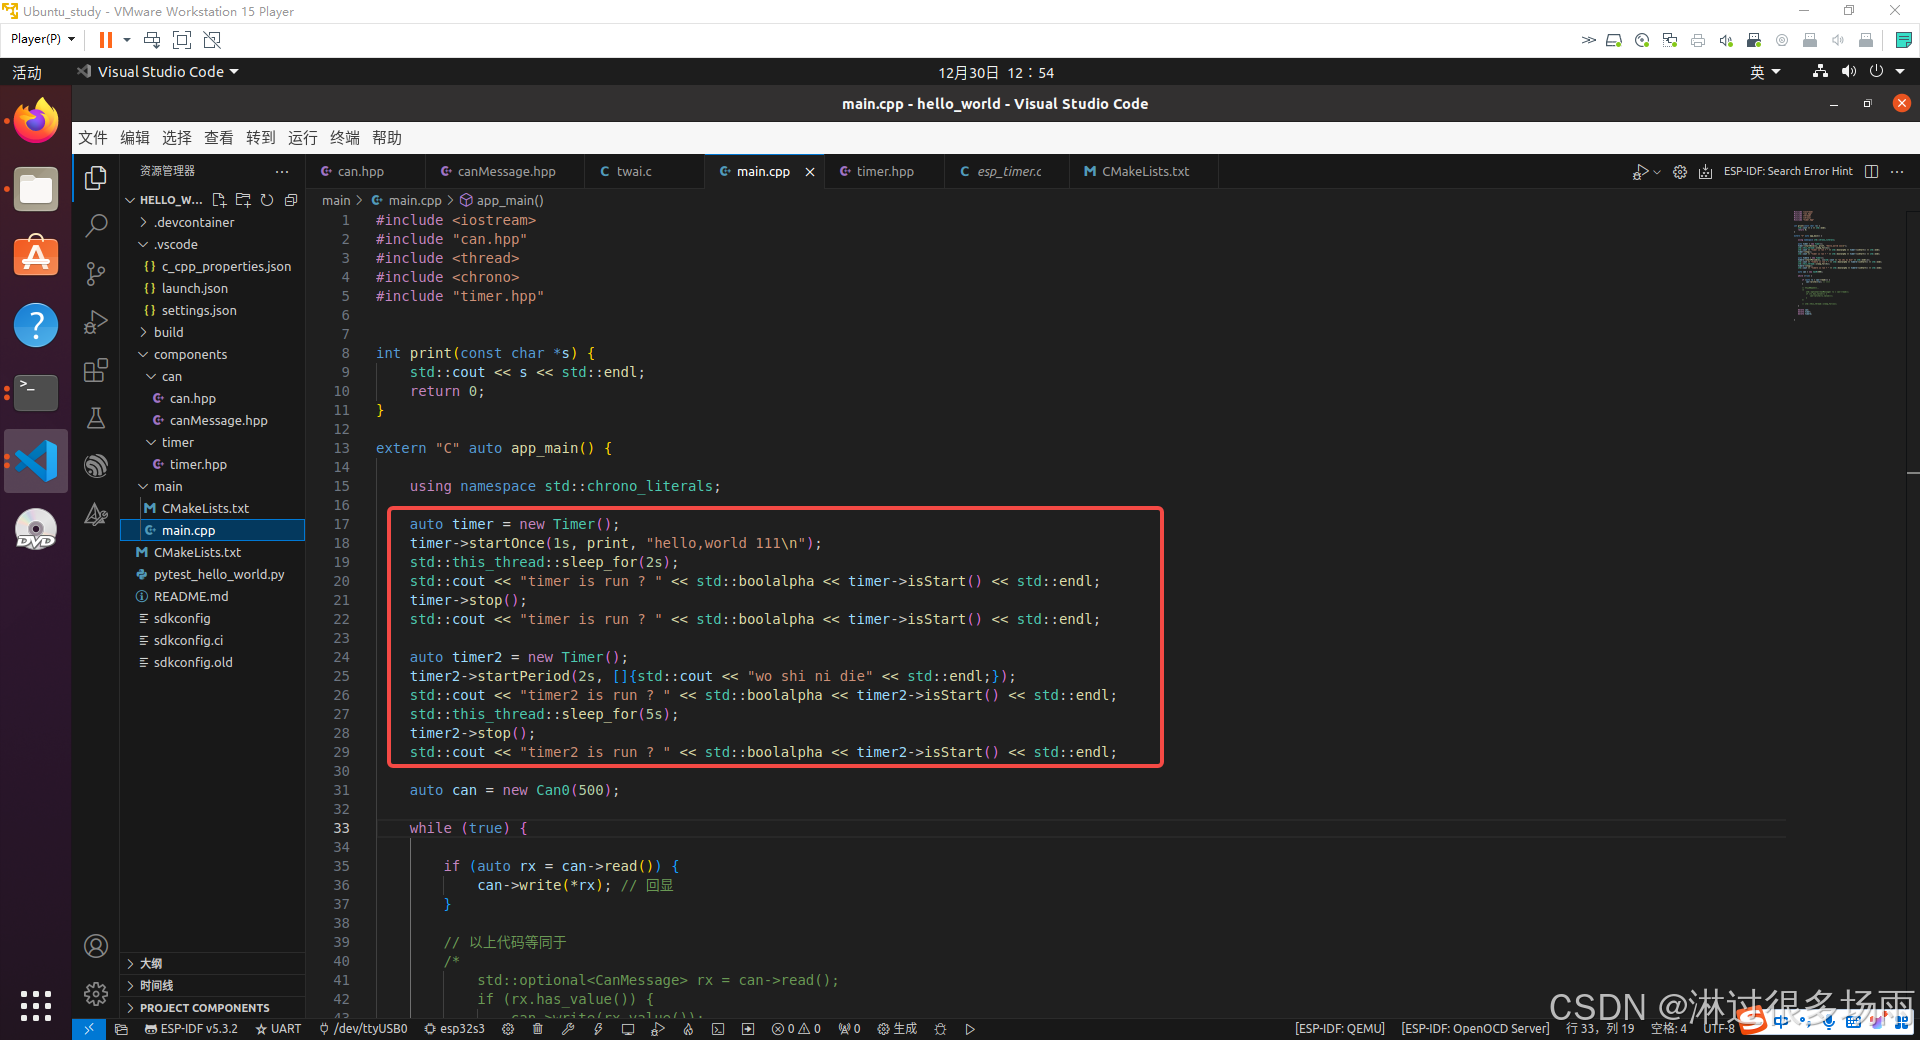Open the Player(P) dropdown menu

42,39
